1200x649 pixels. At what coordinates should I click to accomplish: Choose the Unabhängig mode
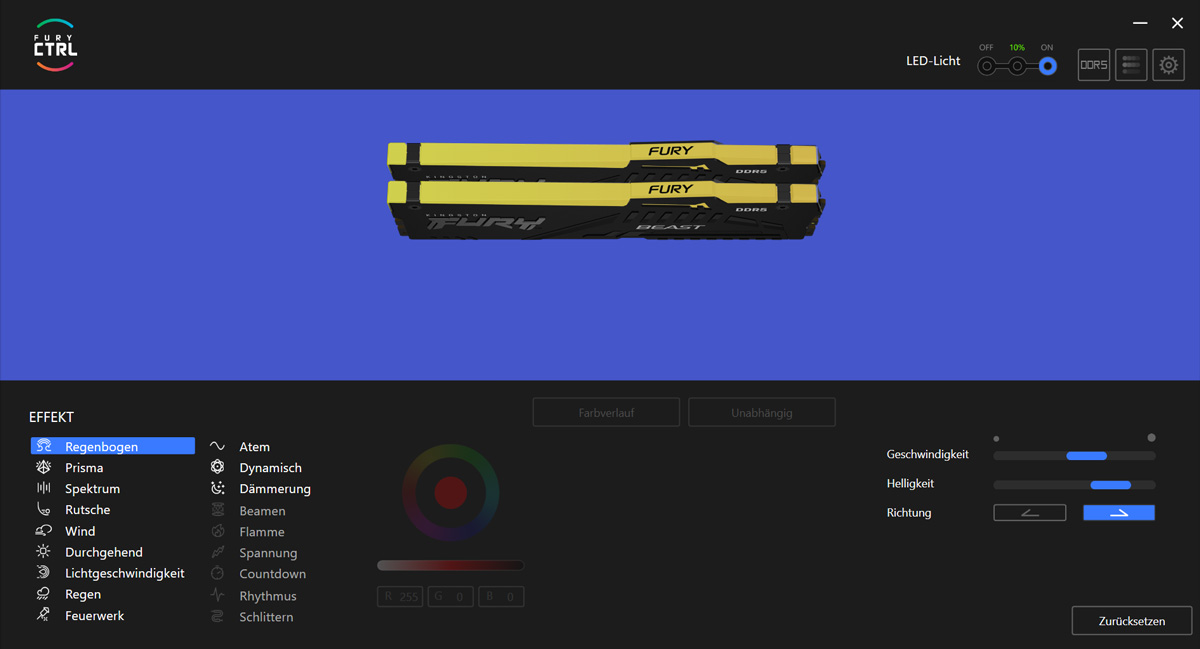(762, 412)
